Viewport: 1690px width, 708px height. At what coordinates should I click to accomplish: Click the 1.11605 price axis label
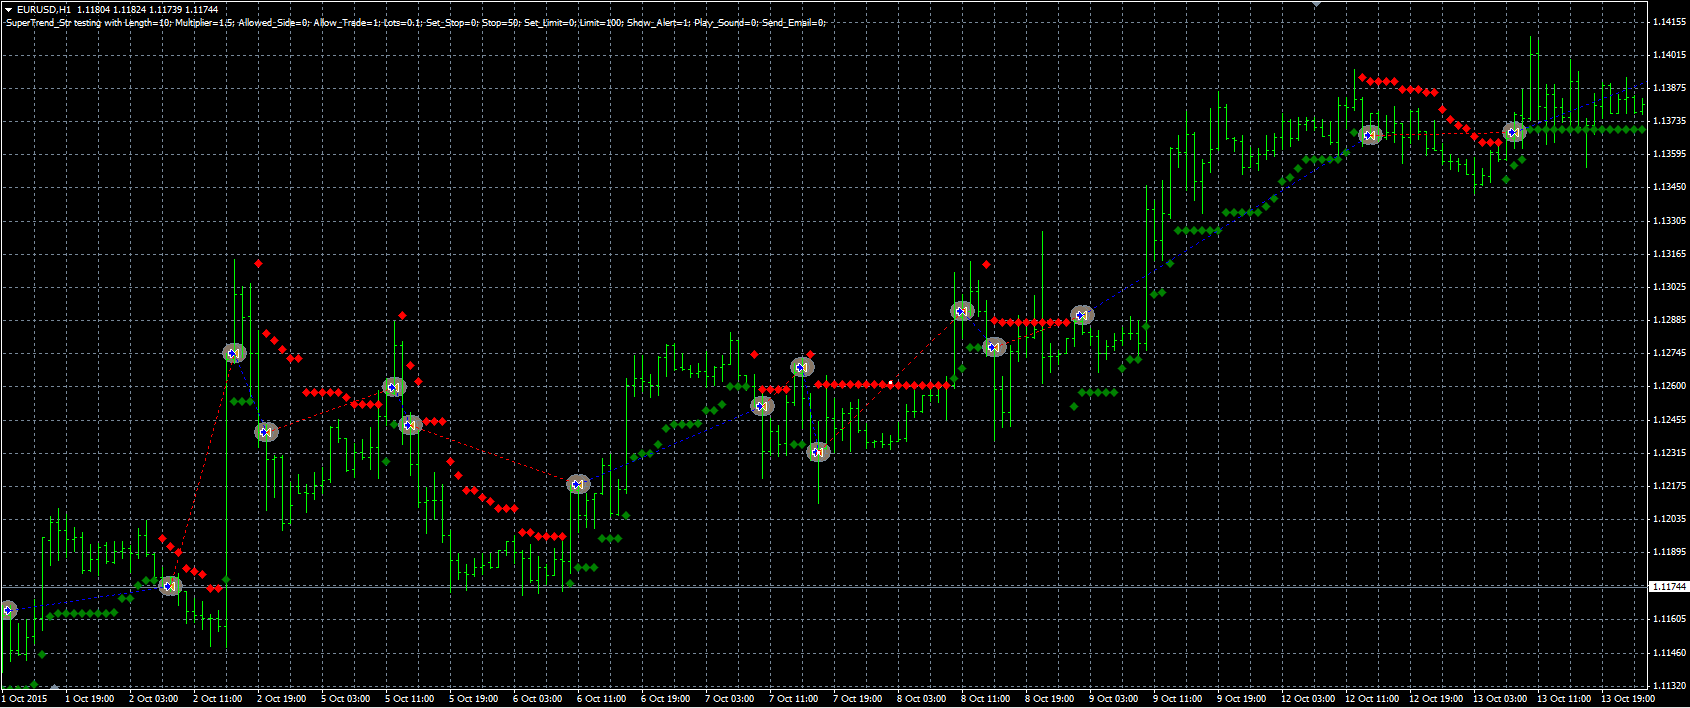1668,619
